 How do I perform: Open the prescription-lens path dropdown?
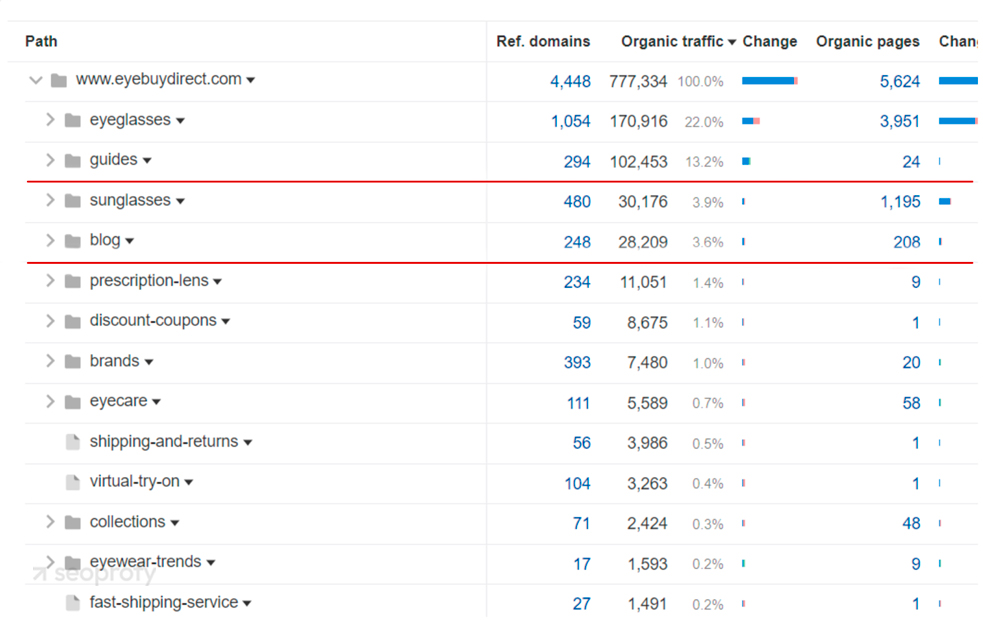click(x=218, y=281)
